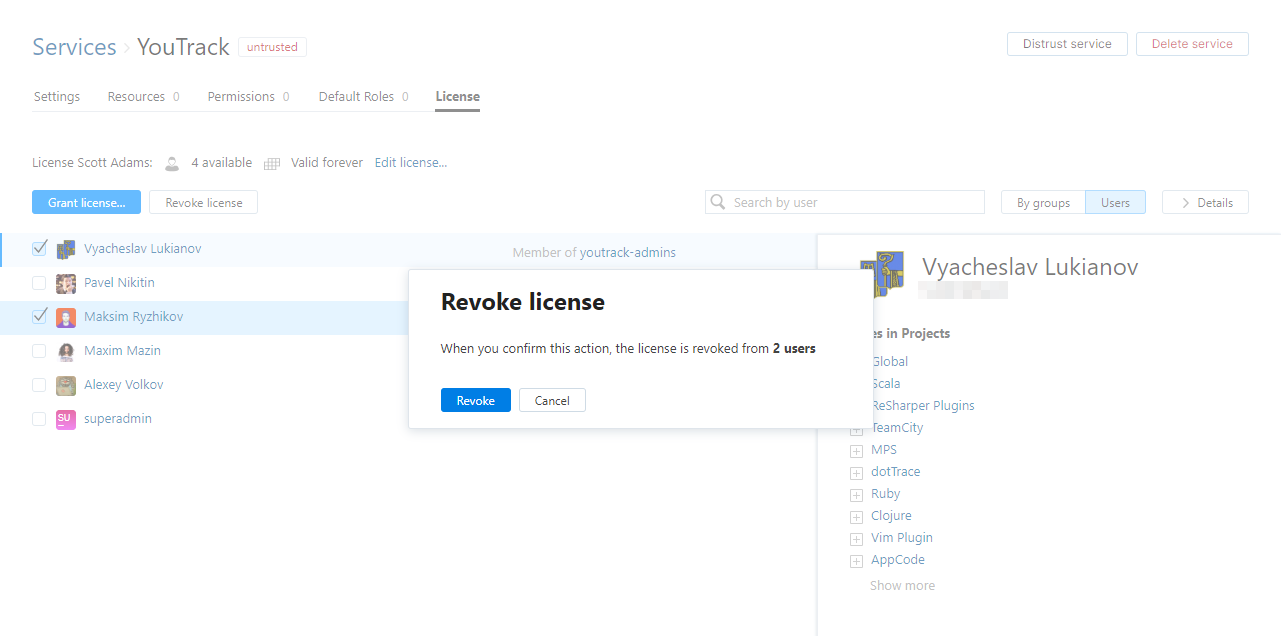This screenshot has height=636, width=1281.
Task: Check Pavel Nikitin checkbox
Action: click(x=39, y=283)
